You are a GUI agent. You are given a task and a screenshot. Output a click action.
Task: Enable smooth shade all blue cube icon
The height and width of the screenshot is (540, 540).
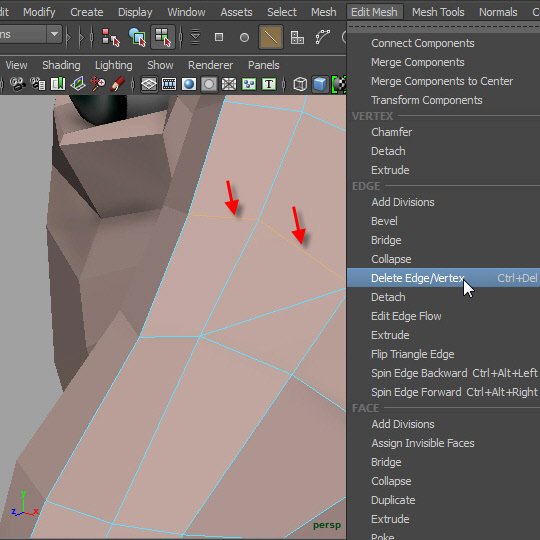pos(320,84)
